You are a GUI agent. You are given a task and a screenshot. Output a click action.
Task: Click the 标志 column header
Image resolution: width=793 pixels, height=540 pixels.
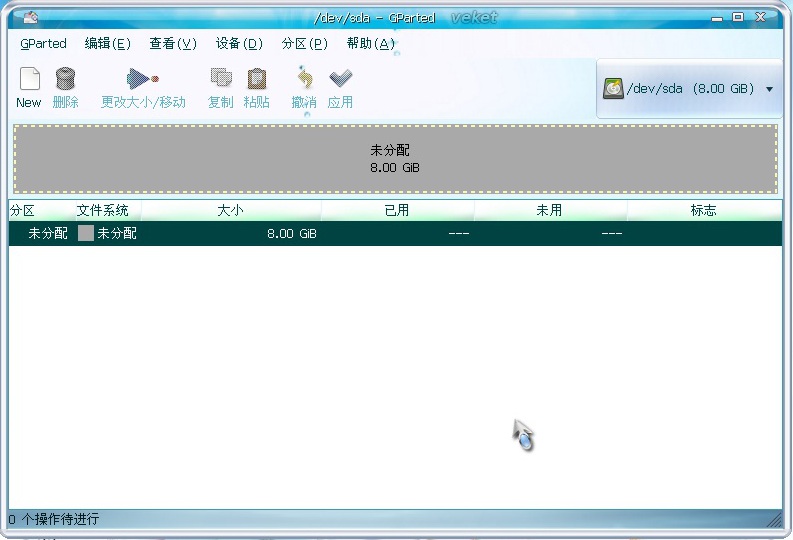[703, 210]
